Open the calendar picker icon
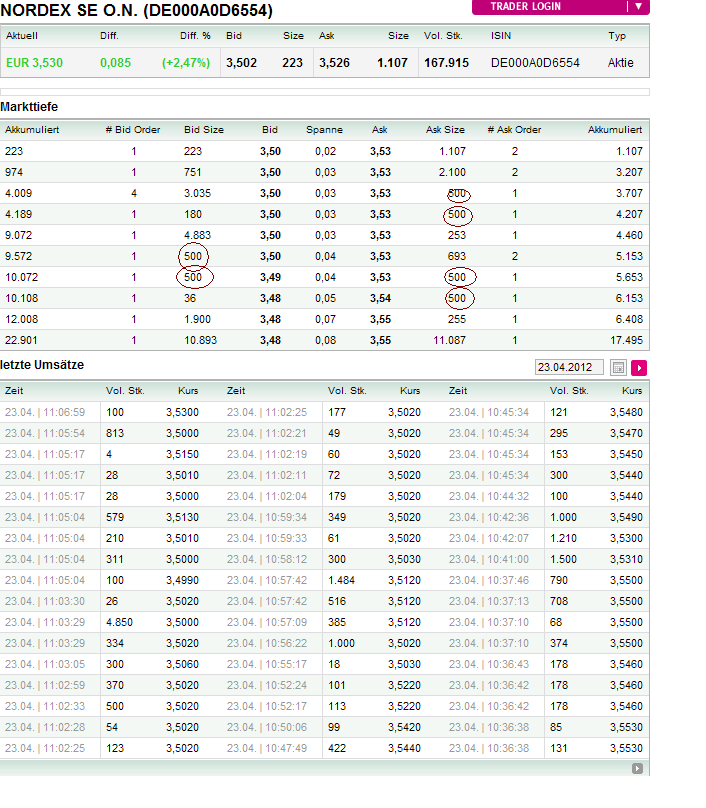Screen dimensions: 706x808 (x=618, y=367)
